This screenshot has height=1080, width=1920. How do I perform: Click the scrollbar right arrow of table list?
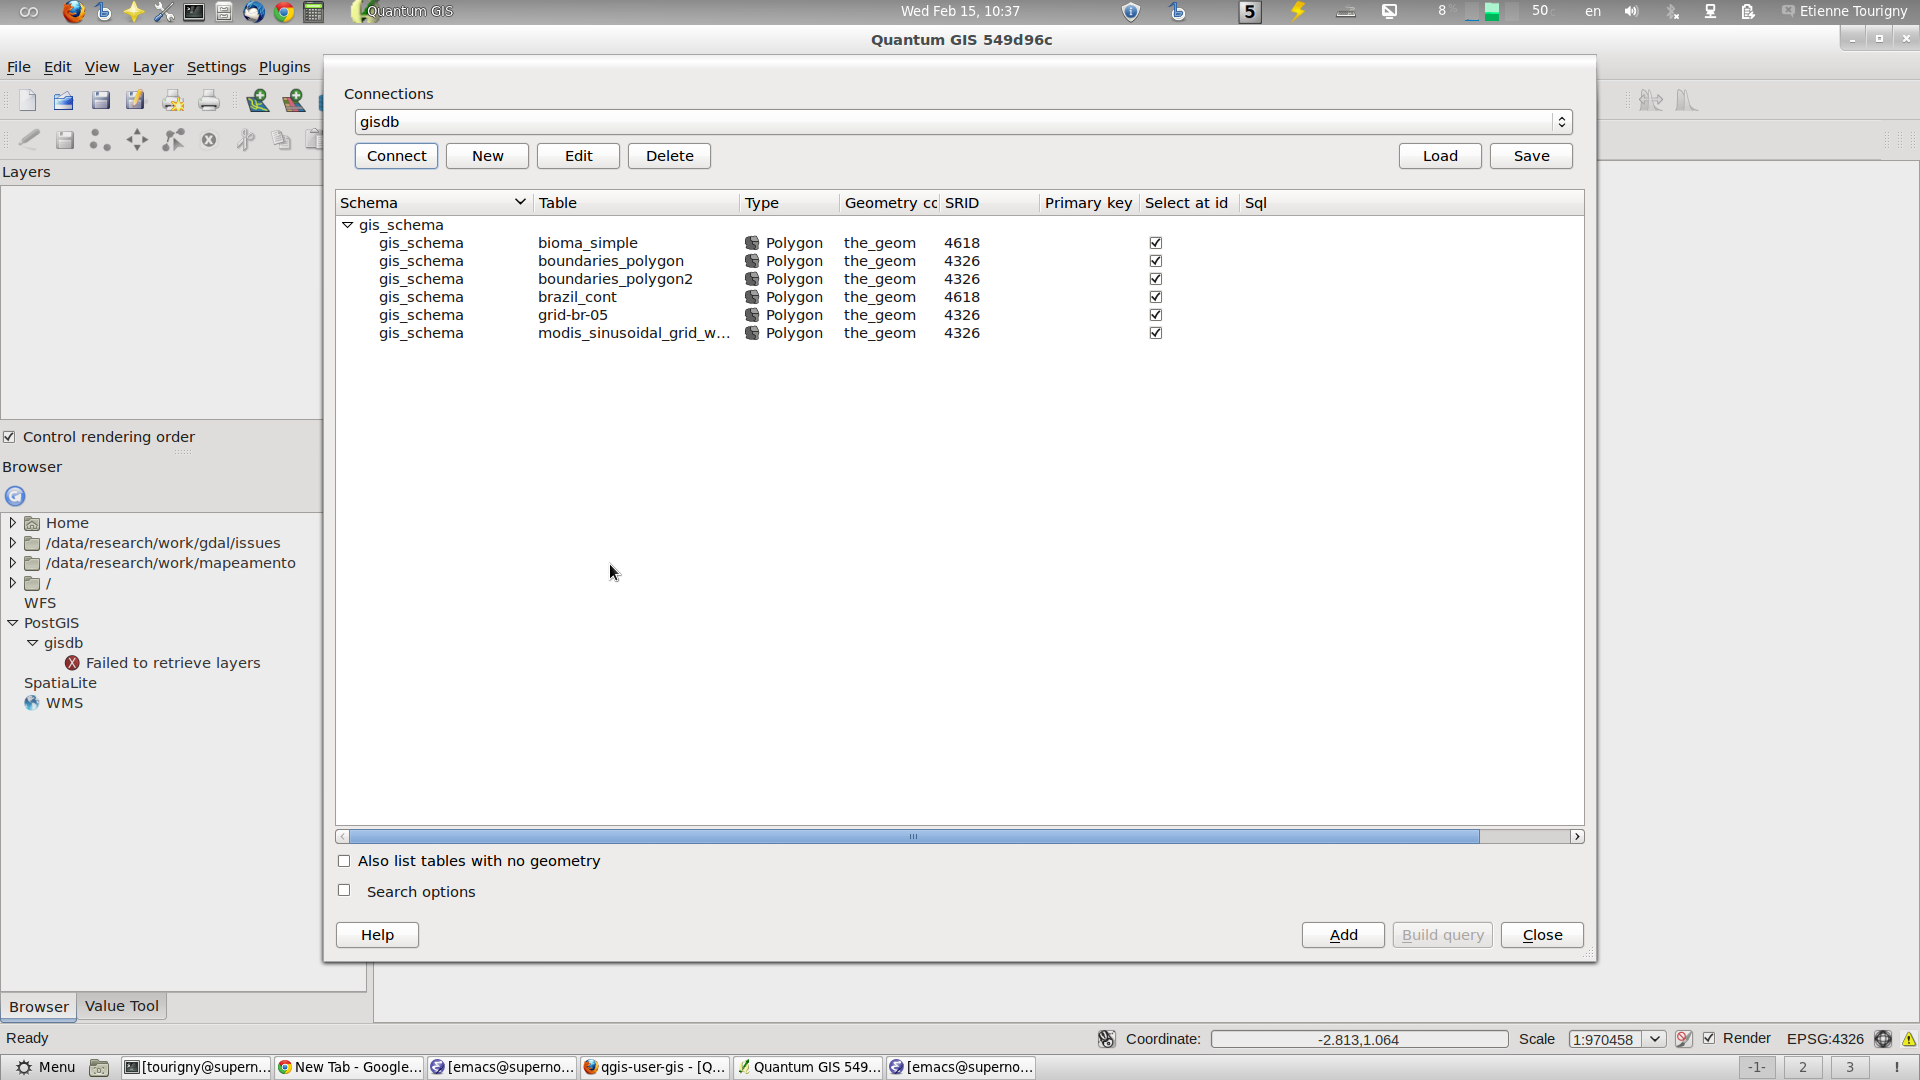pos(1577,837)
